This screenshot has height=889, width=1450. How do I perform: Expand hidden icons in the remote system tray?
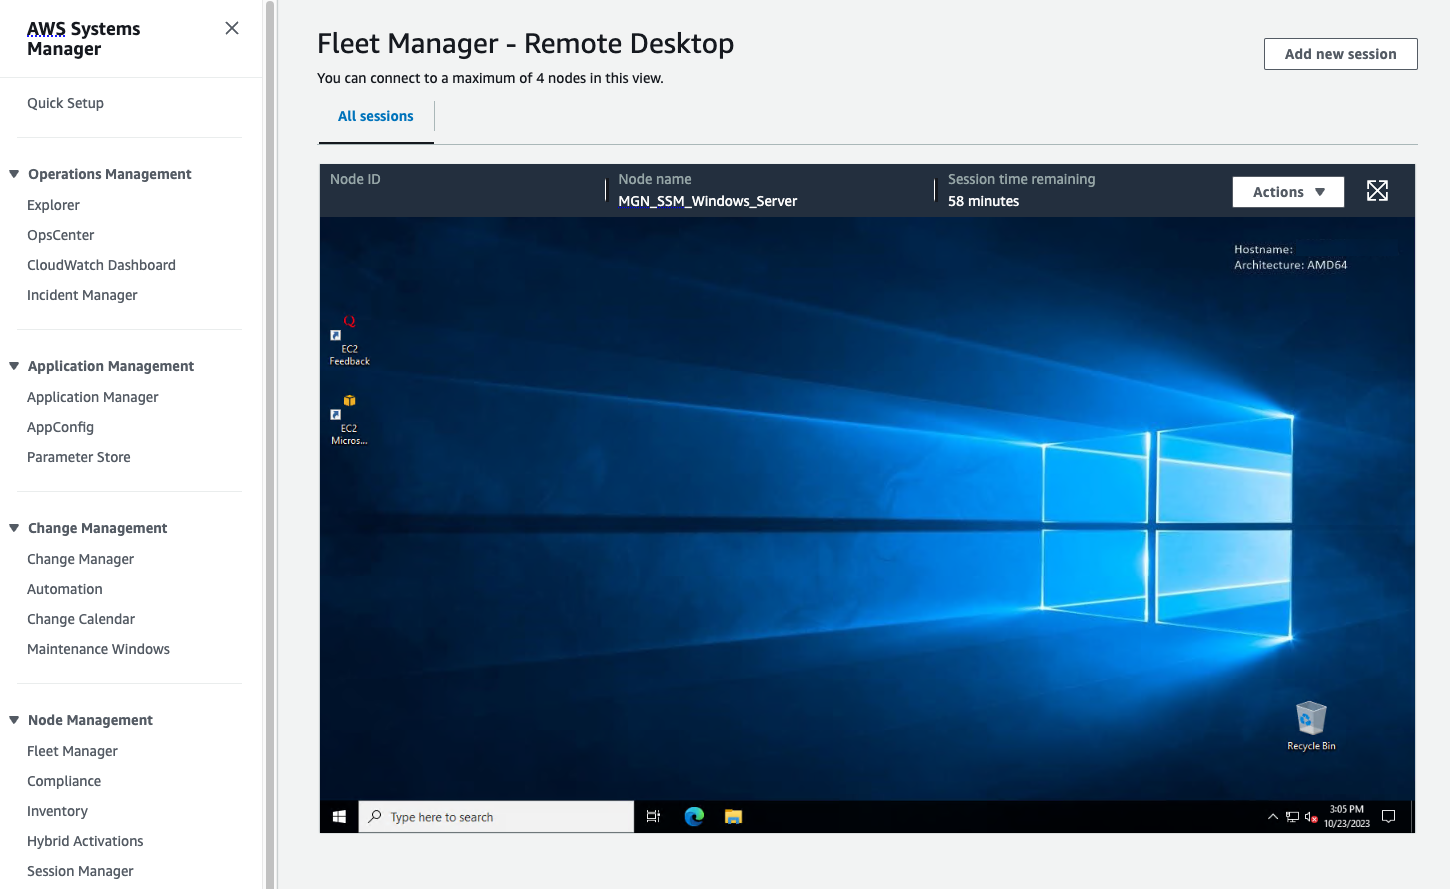tap(1273, 817)
